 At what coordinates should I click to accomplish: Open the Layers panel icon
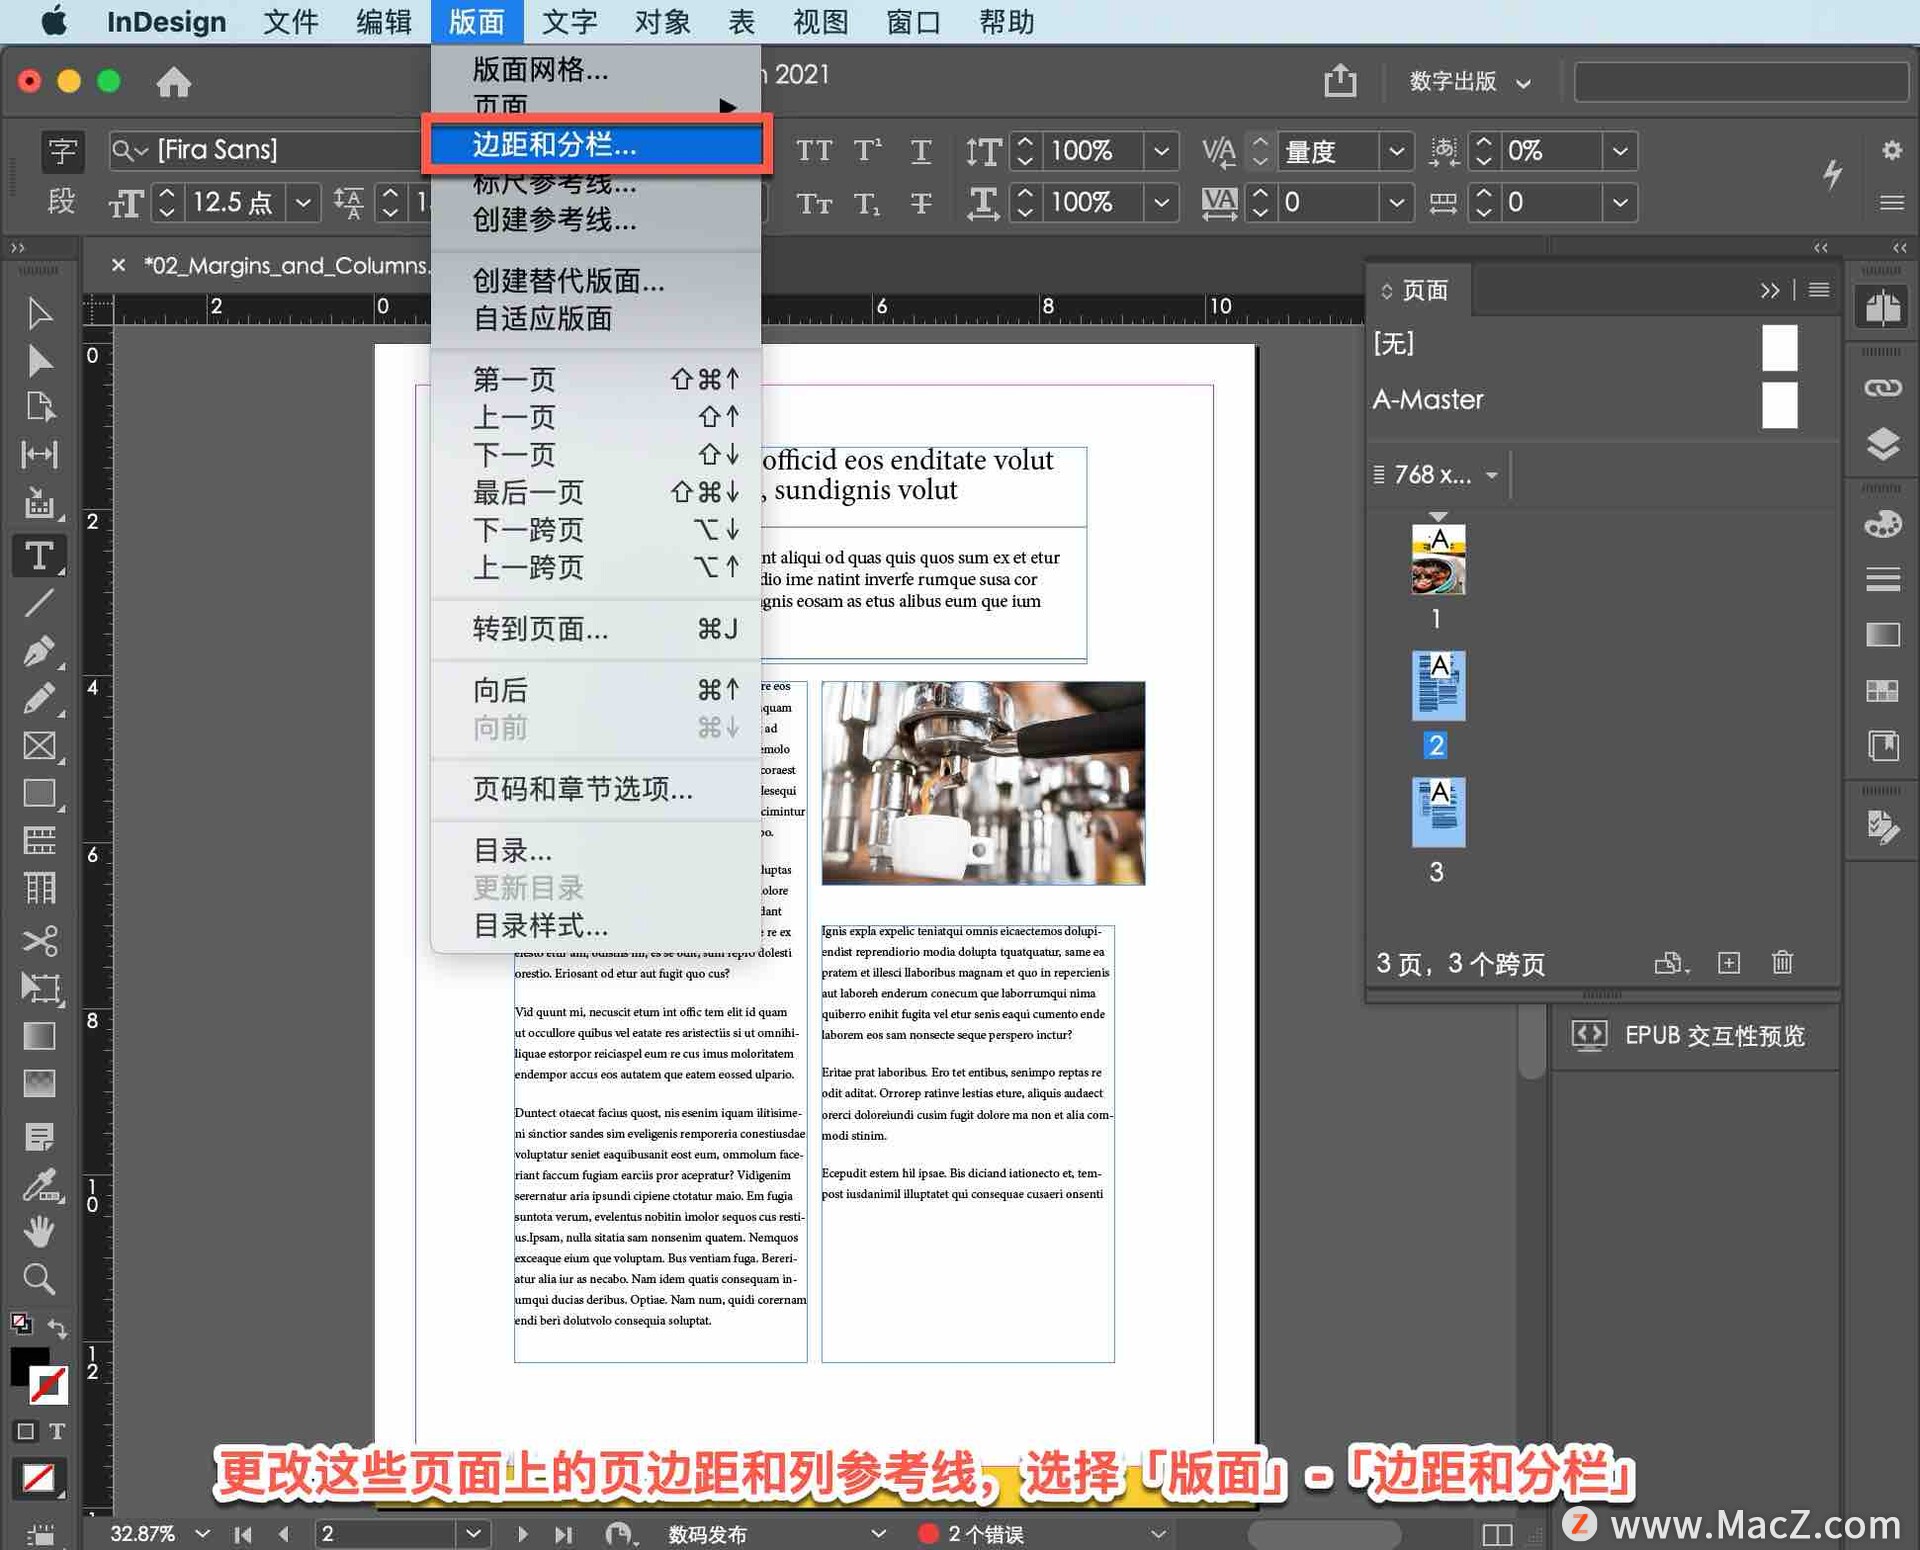pos(1883,444)
